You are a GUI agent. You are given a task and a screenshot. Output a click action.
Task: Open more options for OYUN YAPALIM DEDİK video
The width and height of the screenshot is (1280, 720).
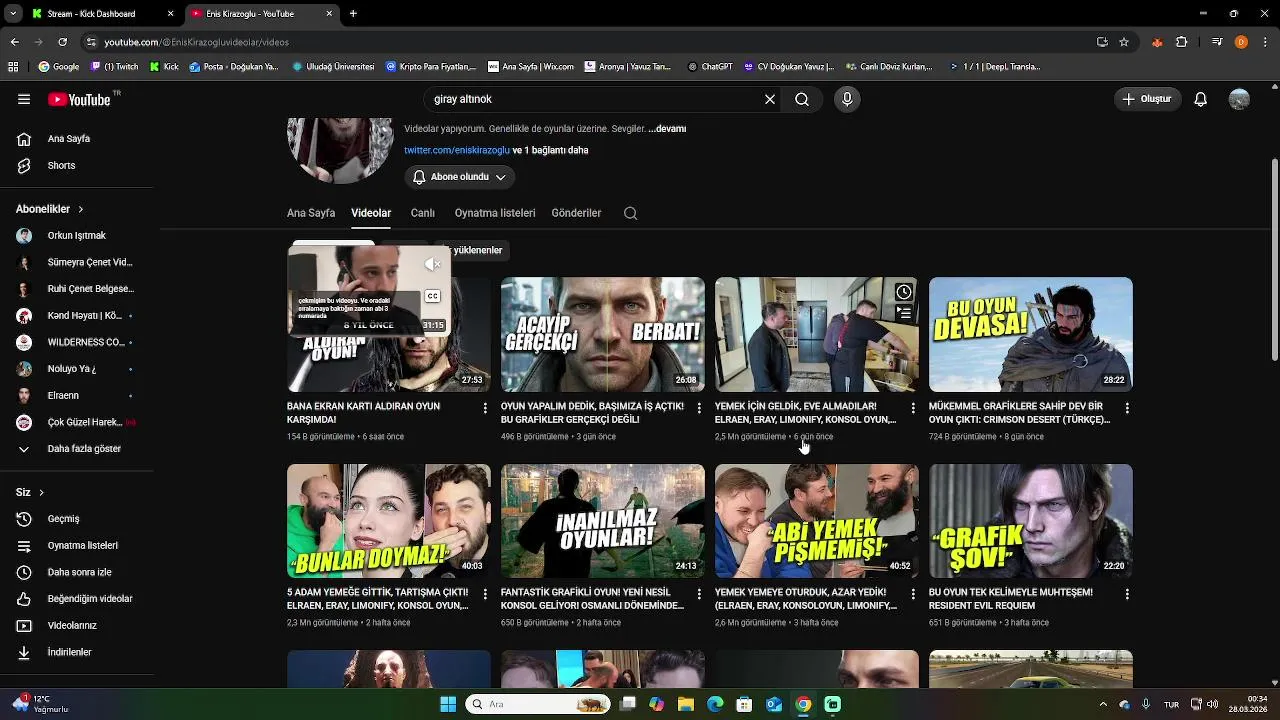pos(699,408)
